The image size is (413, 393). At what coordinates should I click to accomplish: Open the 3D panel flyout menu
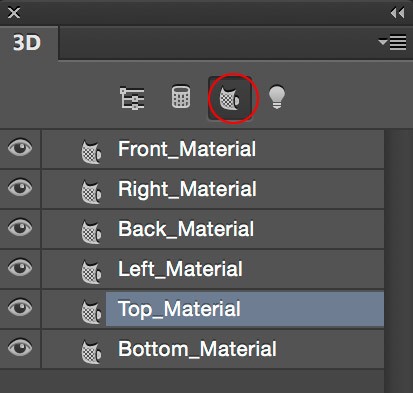coord(392,42)
